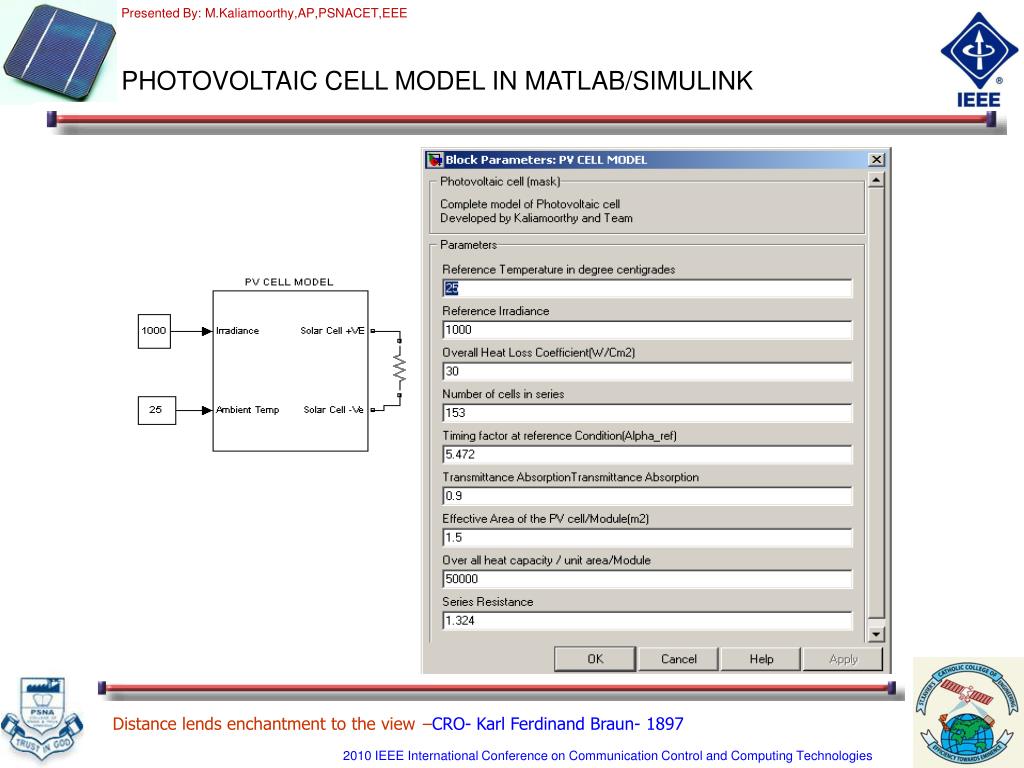The width and height of the screenshot is (1024, 768).
Task: Click the PSNA college crest logo
Action: 42,718
